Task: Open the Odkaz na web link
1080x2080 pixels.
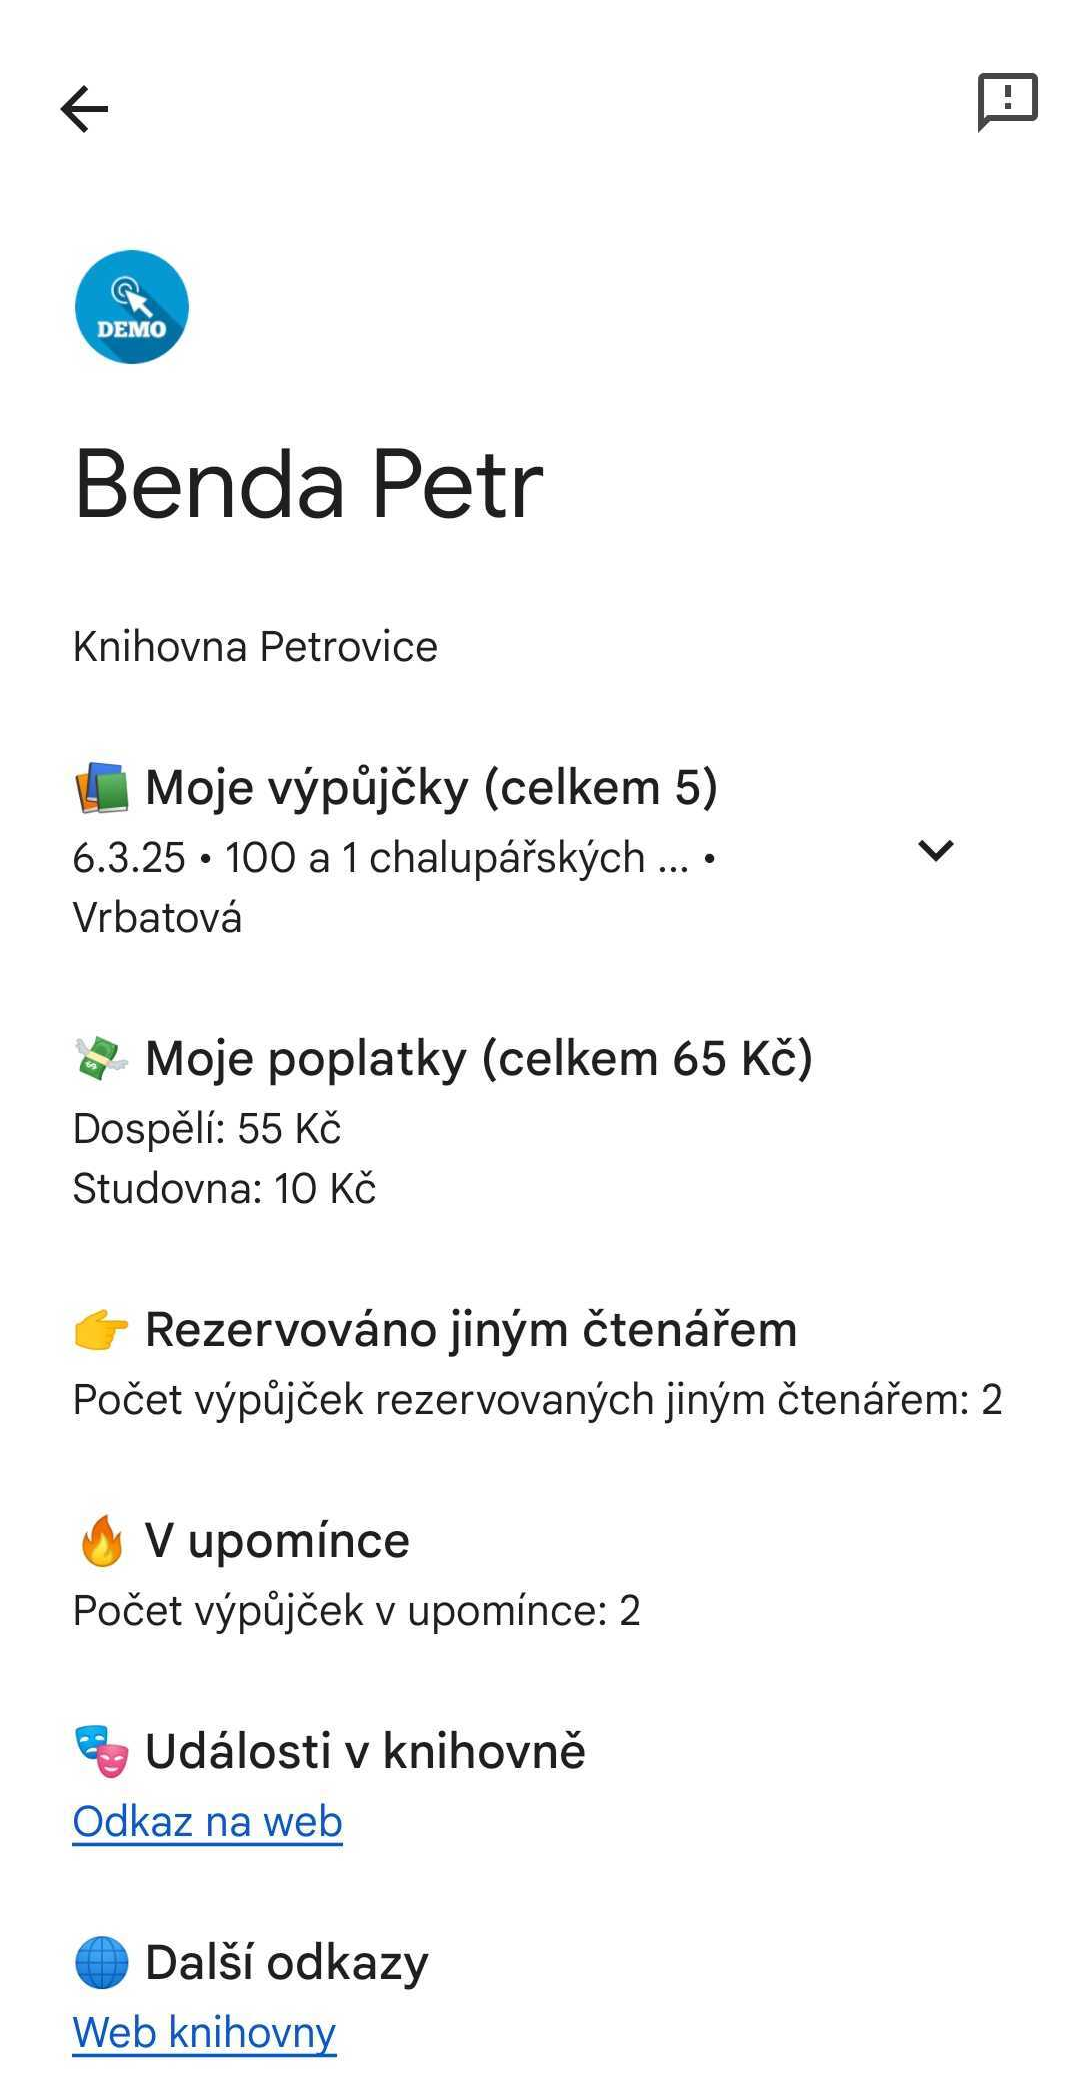Action: 208,1822
